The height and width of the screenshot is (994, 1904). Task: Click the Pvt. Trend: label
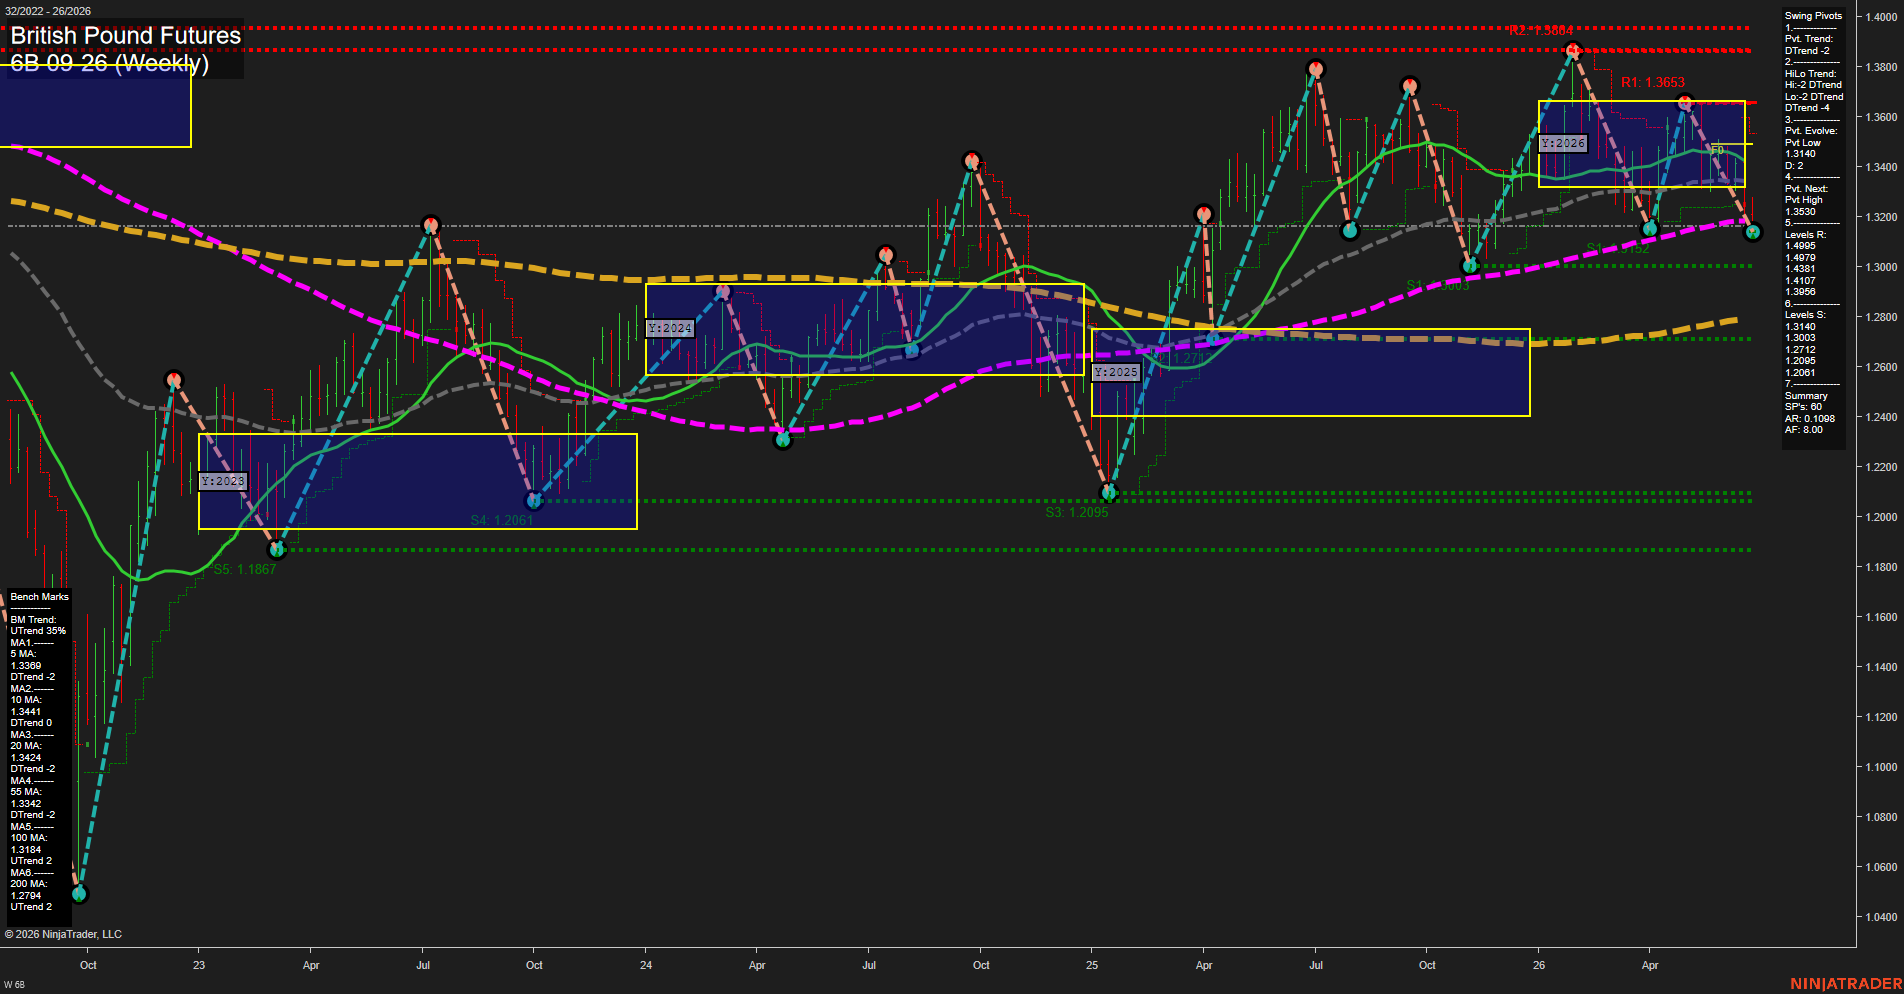click(1809, 39)
